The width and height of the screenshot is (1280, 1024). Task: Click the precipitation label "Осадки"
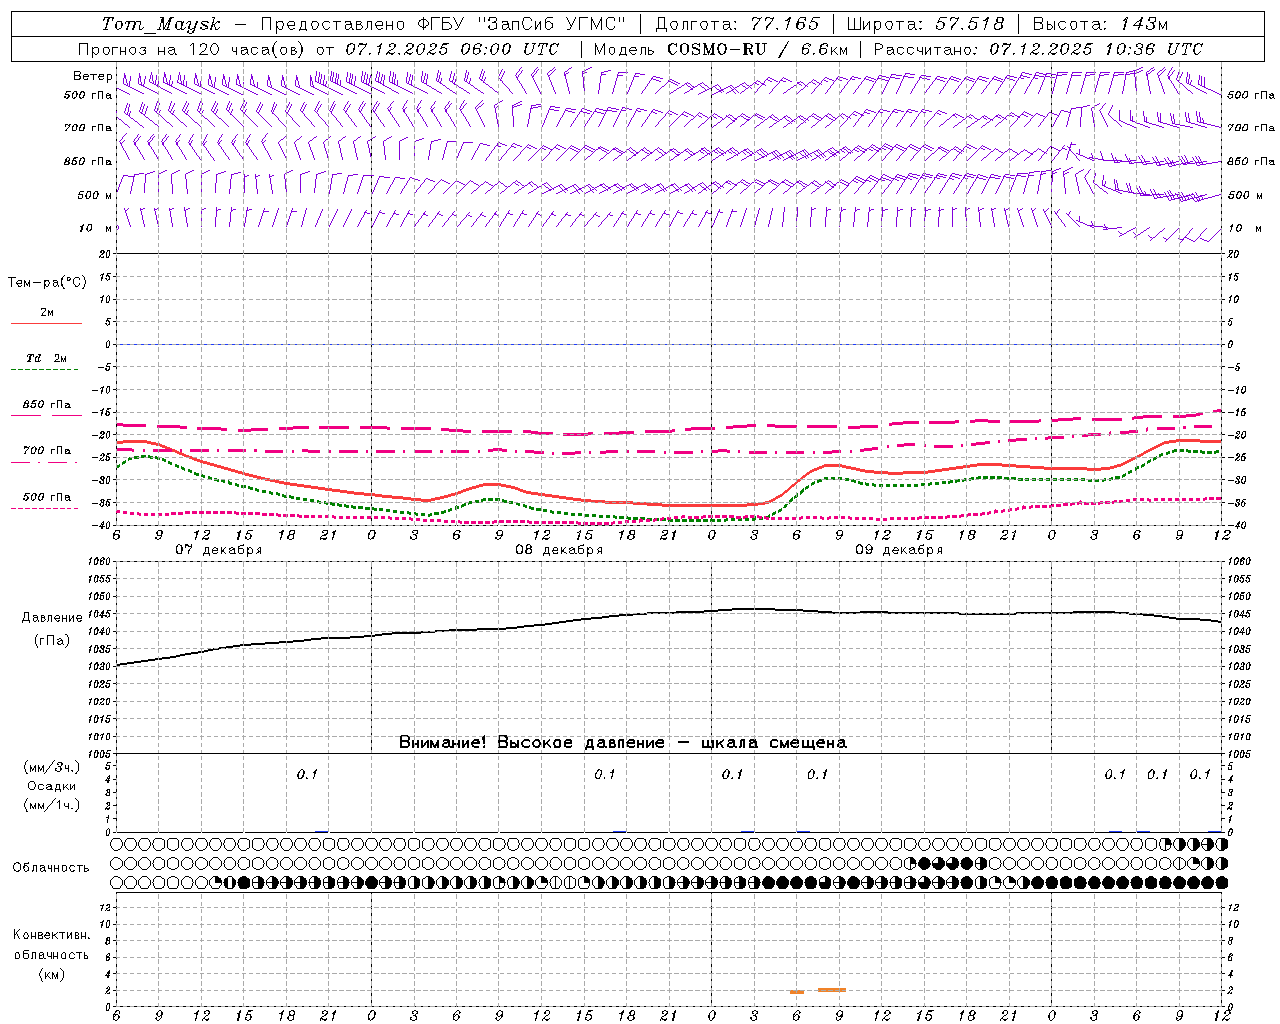(52, 786)
